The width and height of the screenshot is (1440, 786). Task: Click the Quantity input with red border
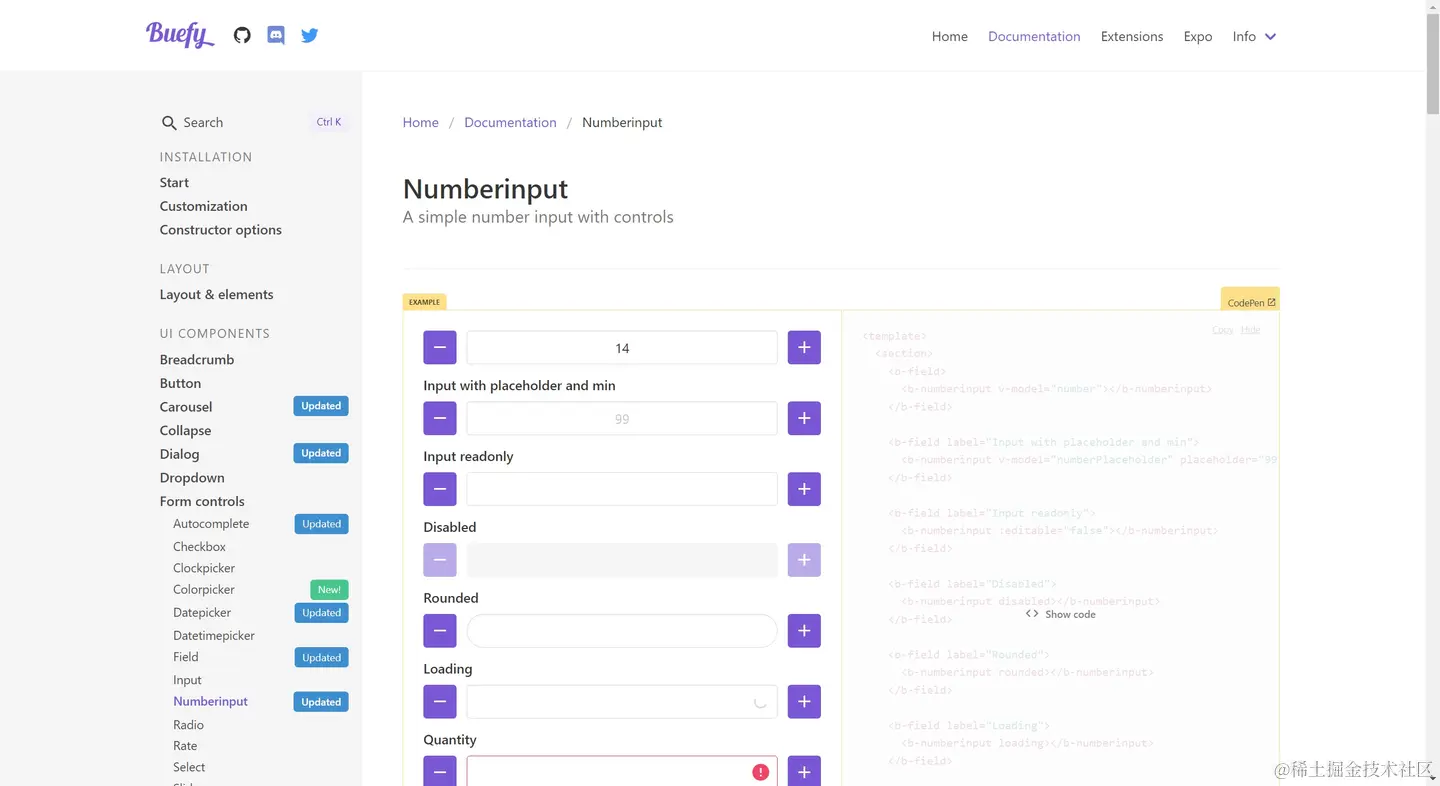tap(622, 771)
